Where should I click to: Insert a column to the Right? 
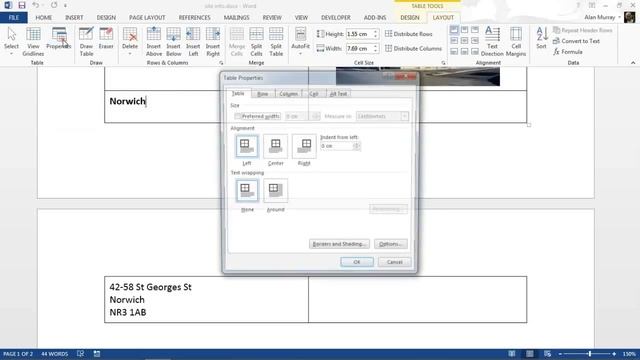coord(213,42)
